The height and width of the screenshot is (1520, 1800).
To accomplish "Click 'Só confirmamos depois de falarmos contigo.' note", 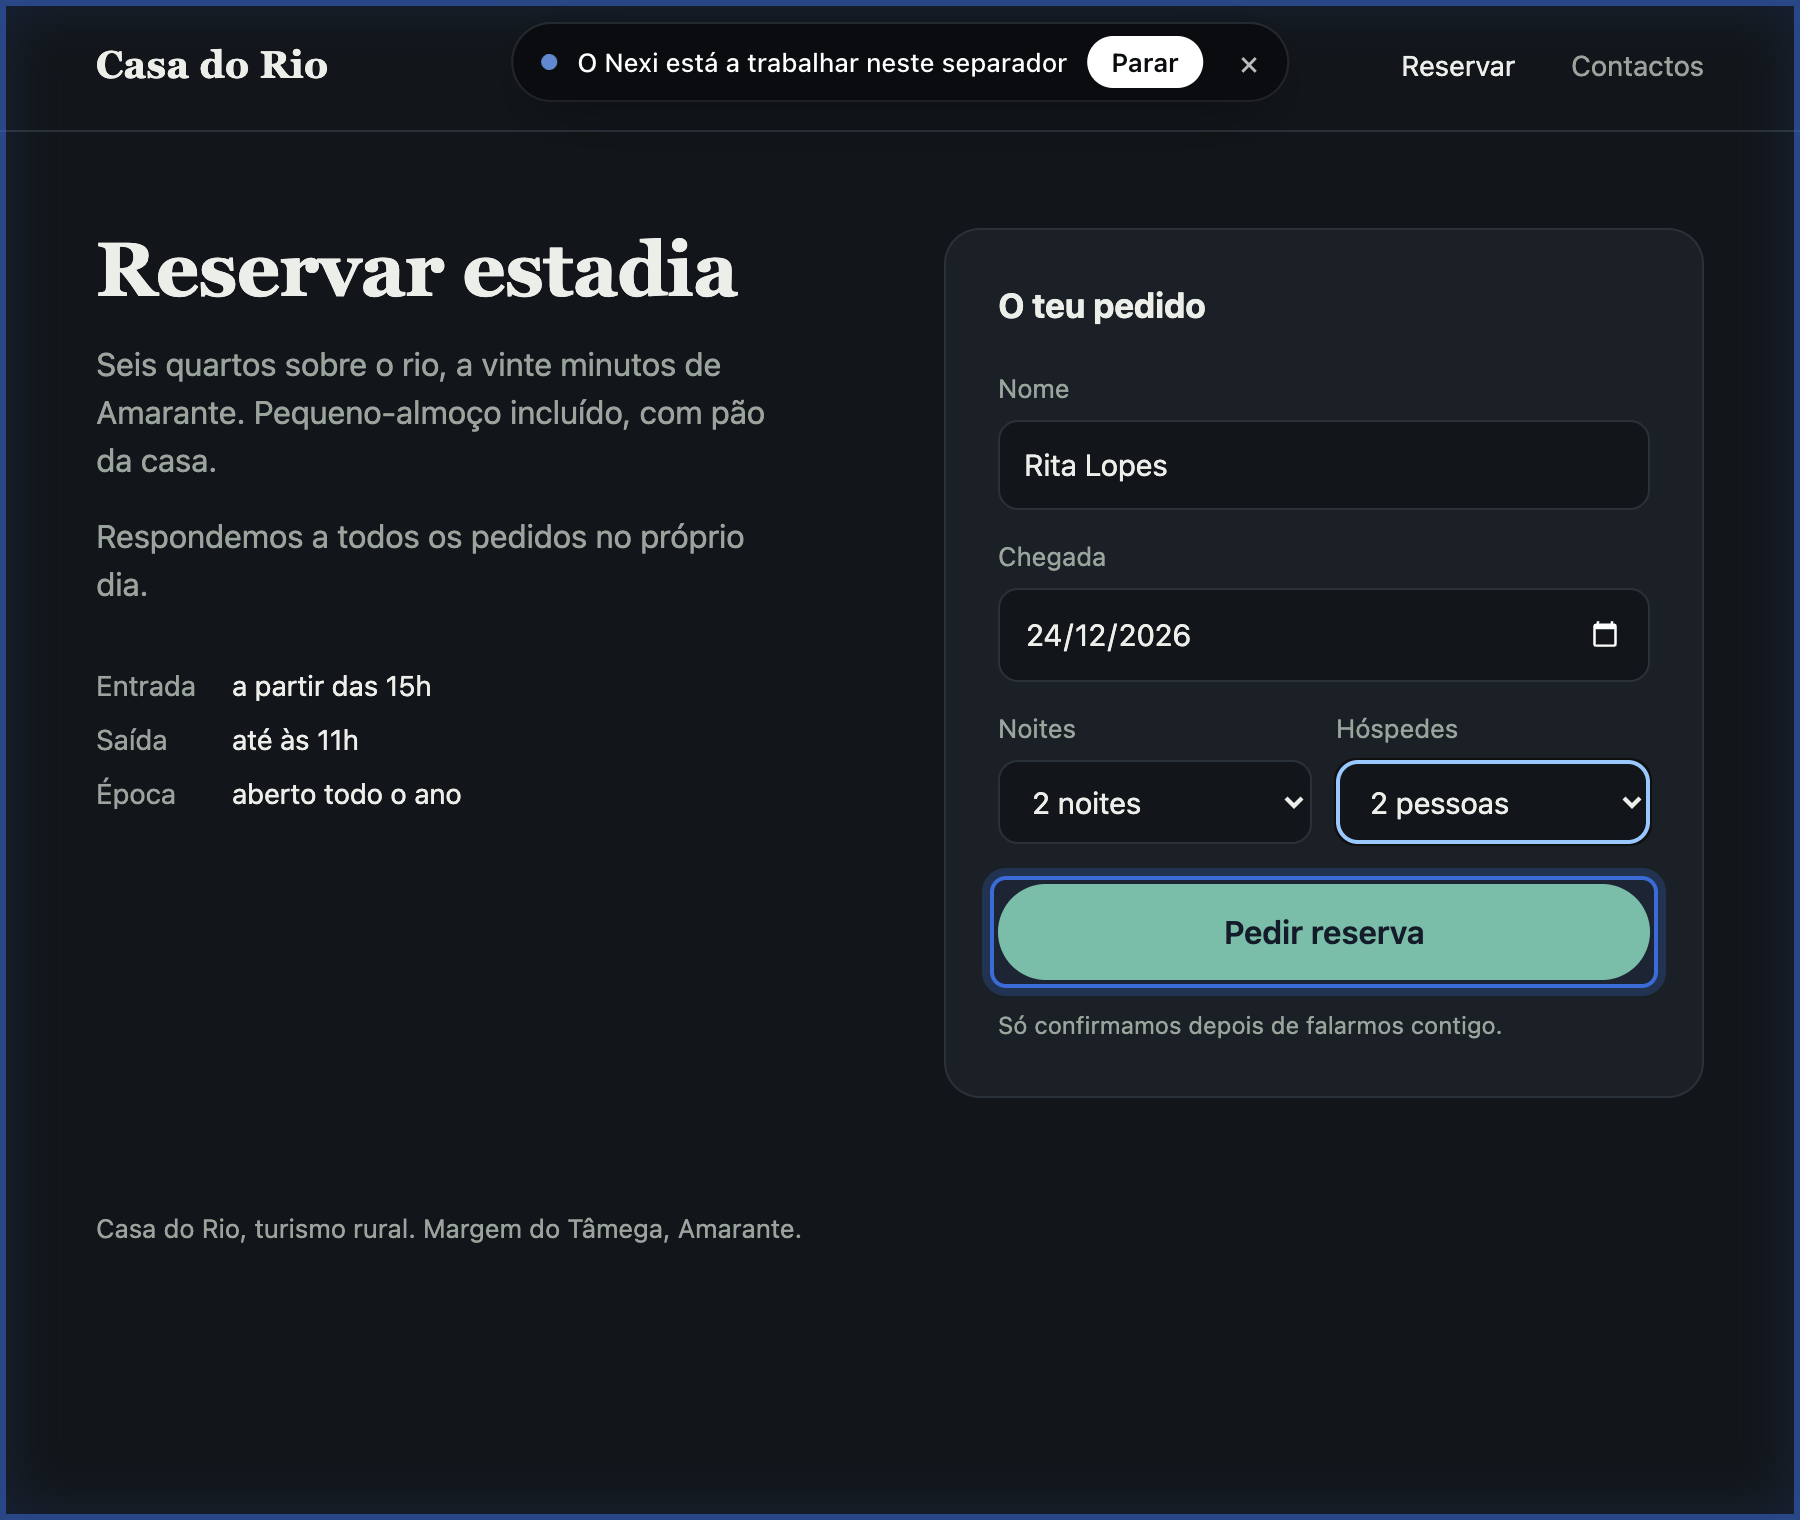I will tap(1249, 1025).
